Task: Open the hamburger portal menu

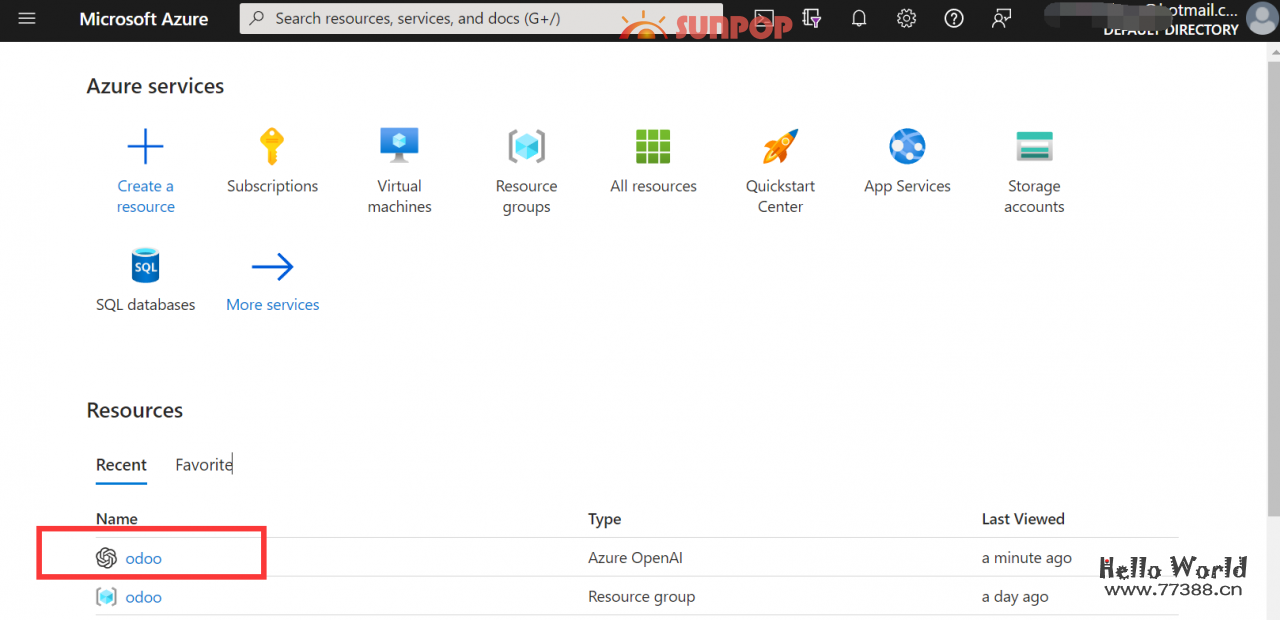Action: tap(27, 19)
